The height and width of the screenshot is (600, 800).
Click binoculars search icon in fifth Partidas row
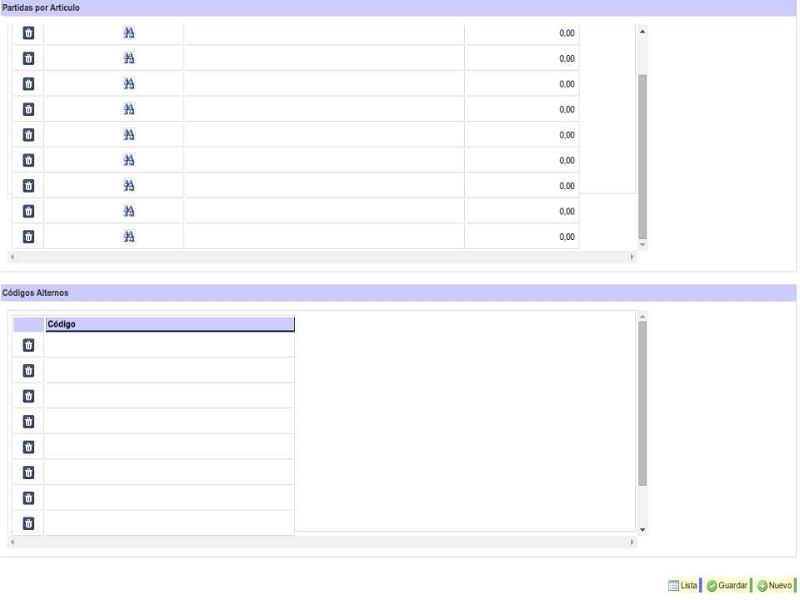[x=129, y=135]
